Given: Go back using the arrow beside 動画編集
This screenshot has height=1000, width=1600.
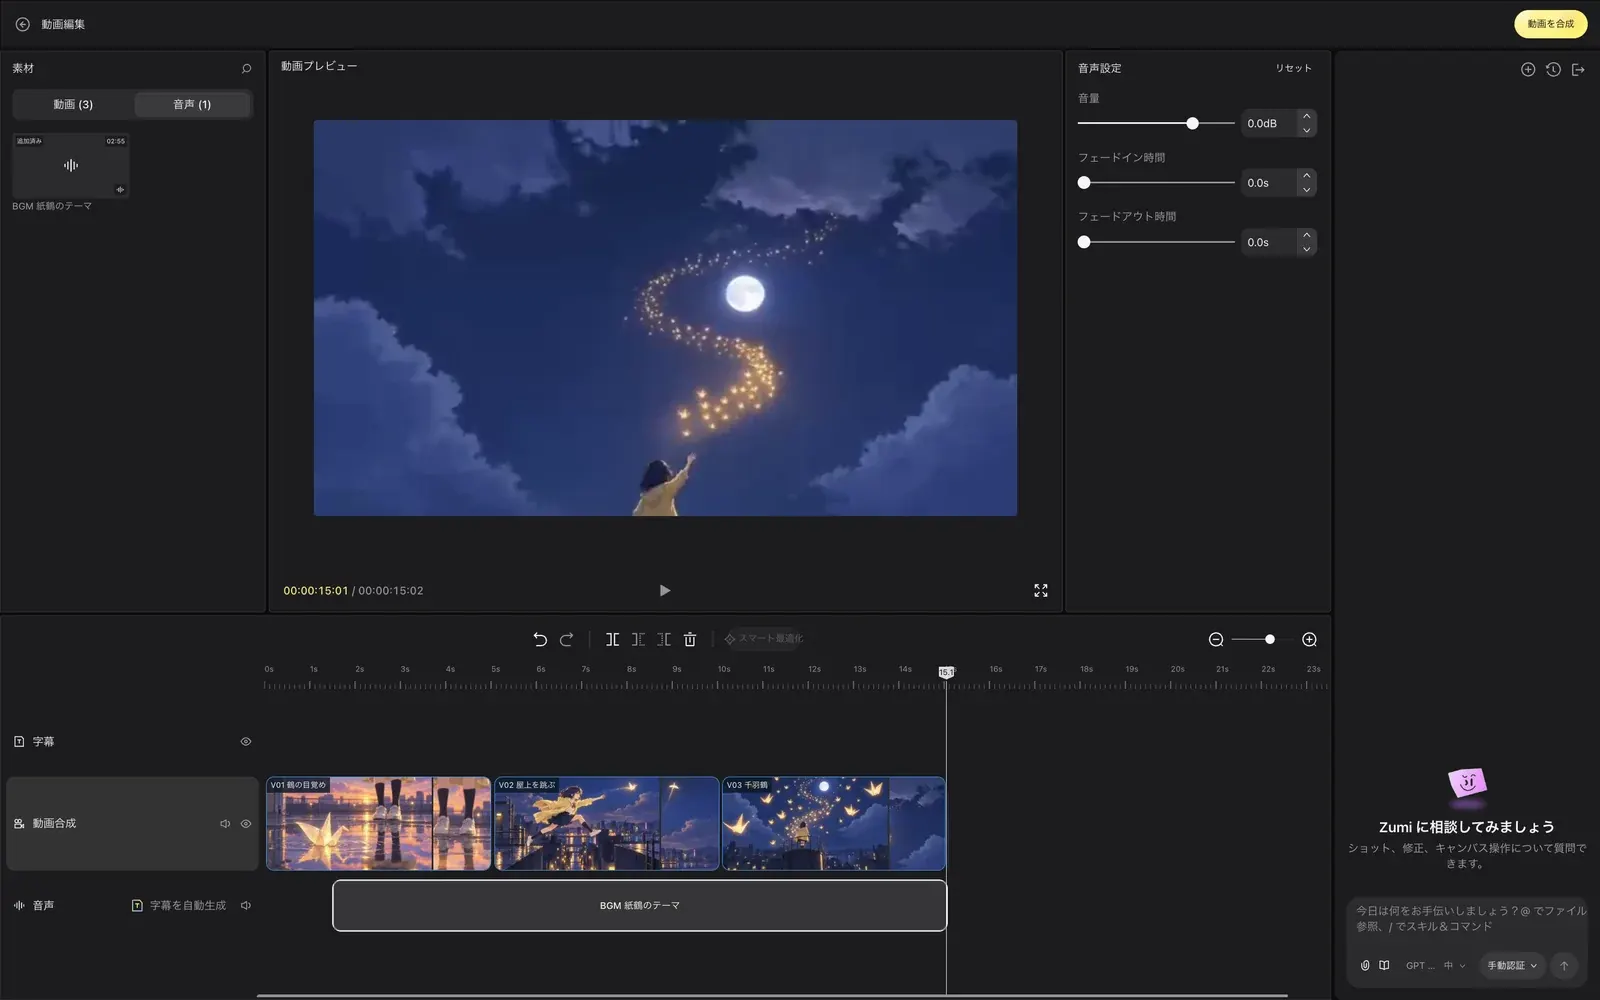Looking at the screenshot, I should point(22,24).
